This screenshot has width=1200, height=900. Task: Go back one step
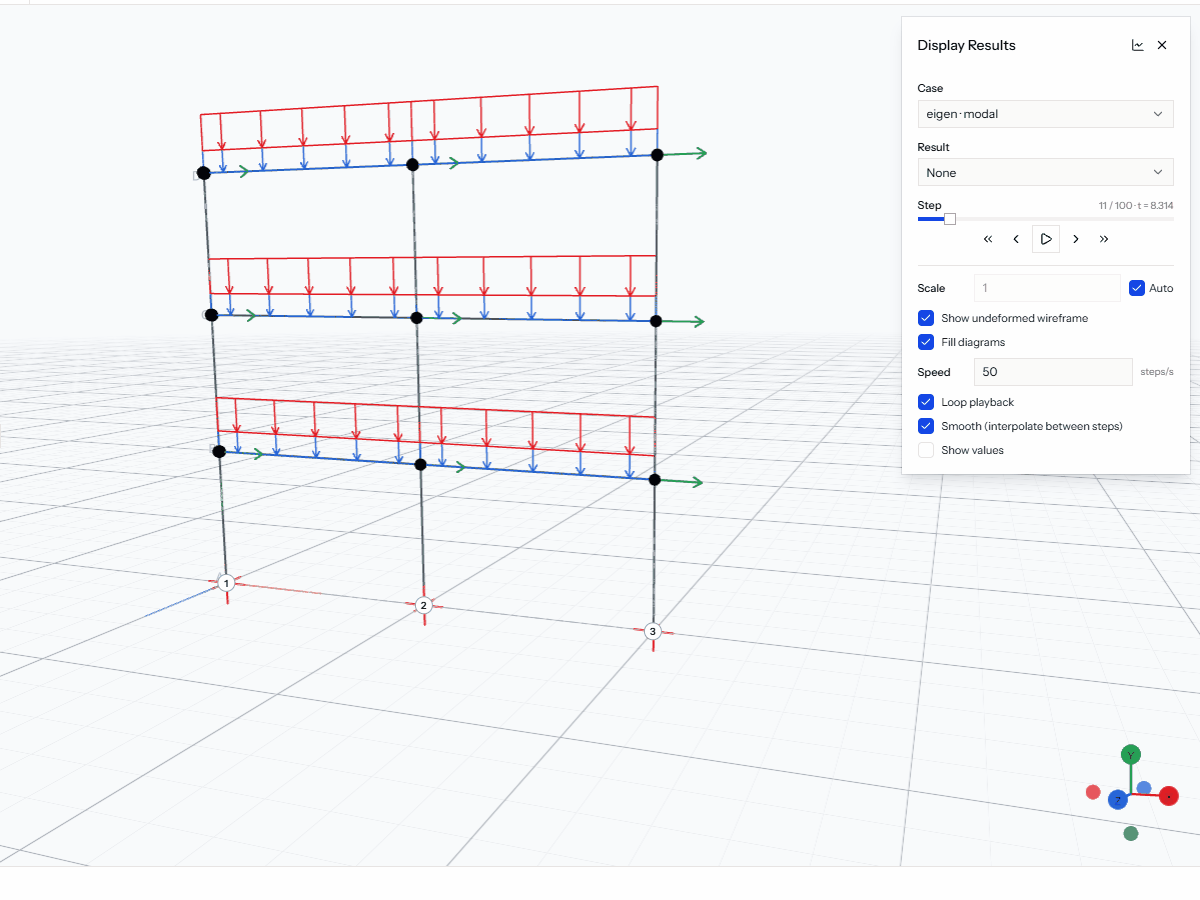click(x=1016, y=239)
